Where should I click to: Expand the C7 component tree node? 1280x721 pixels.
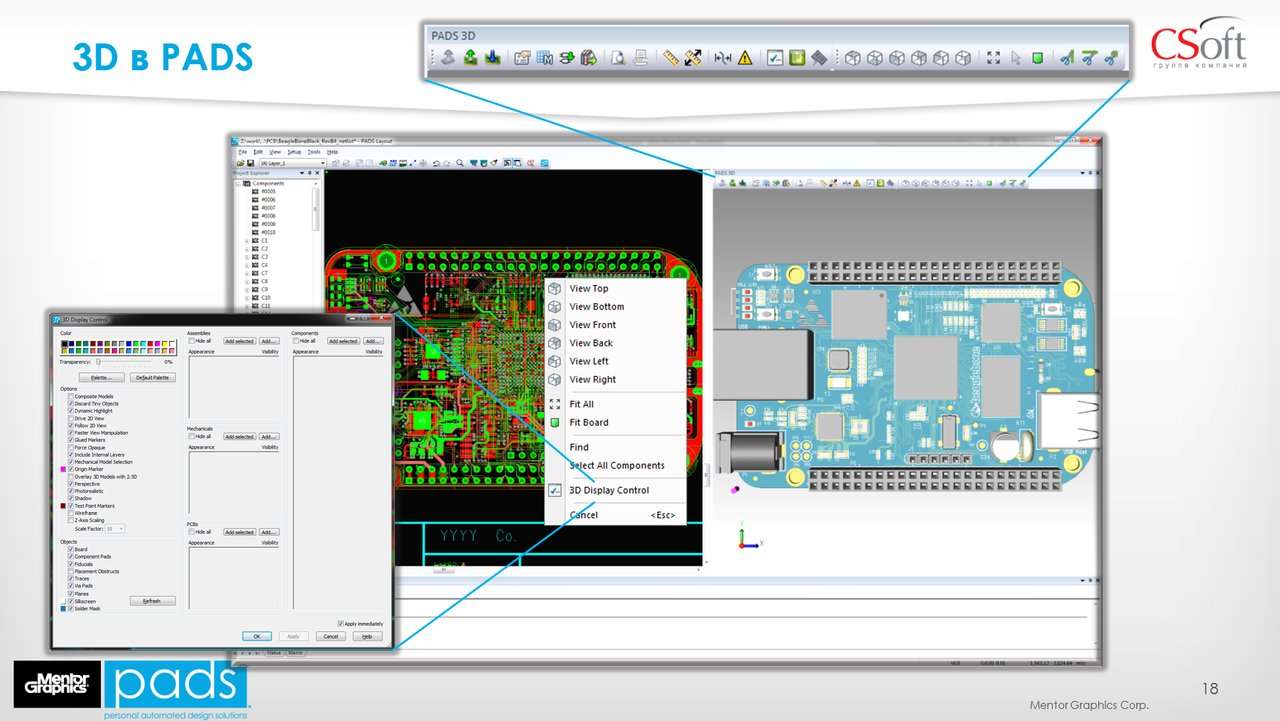coord(247,273)
